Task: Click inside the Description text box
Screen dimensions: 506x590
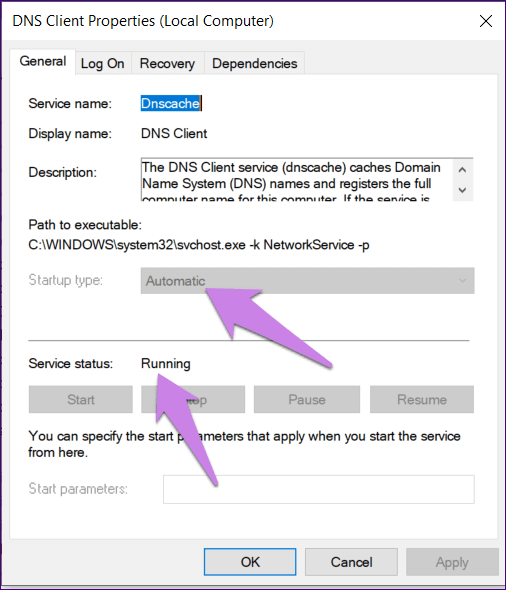Action: coord(296,179)
